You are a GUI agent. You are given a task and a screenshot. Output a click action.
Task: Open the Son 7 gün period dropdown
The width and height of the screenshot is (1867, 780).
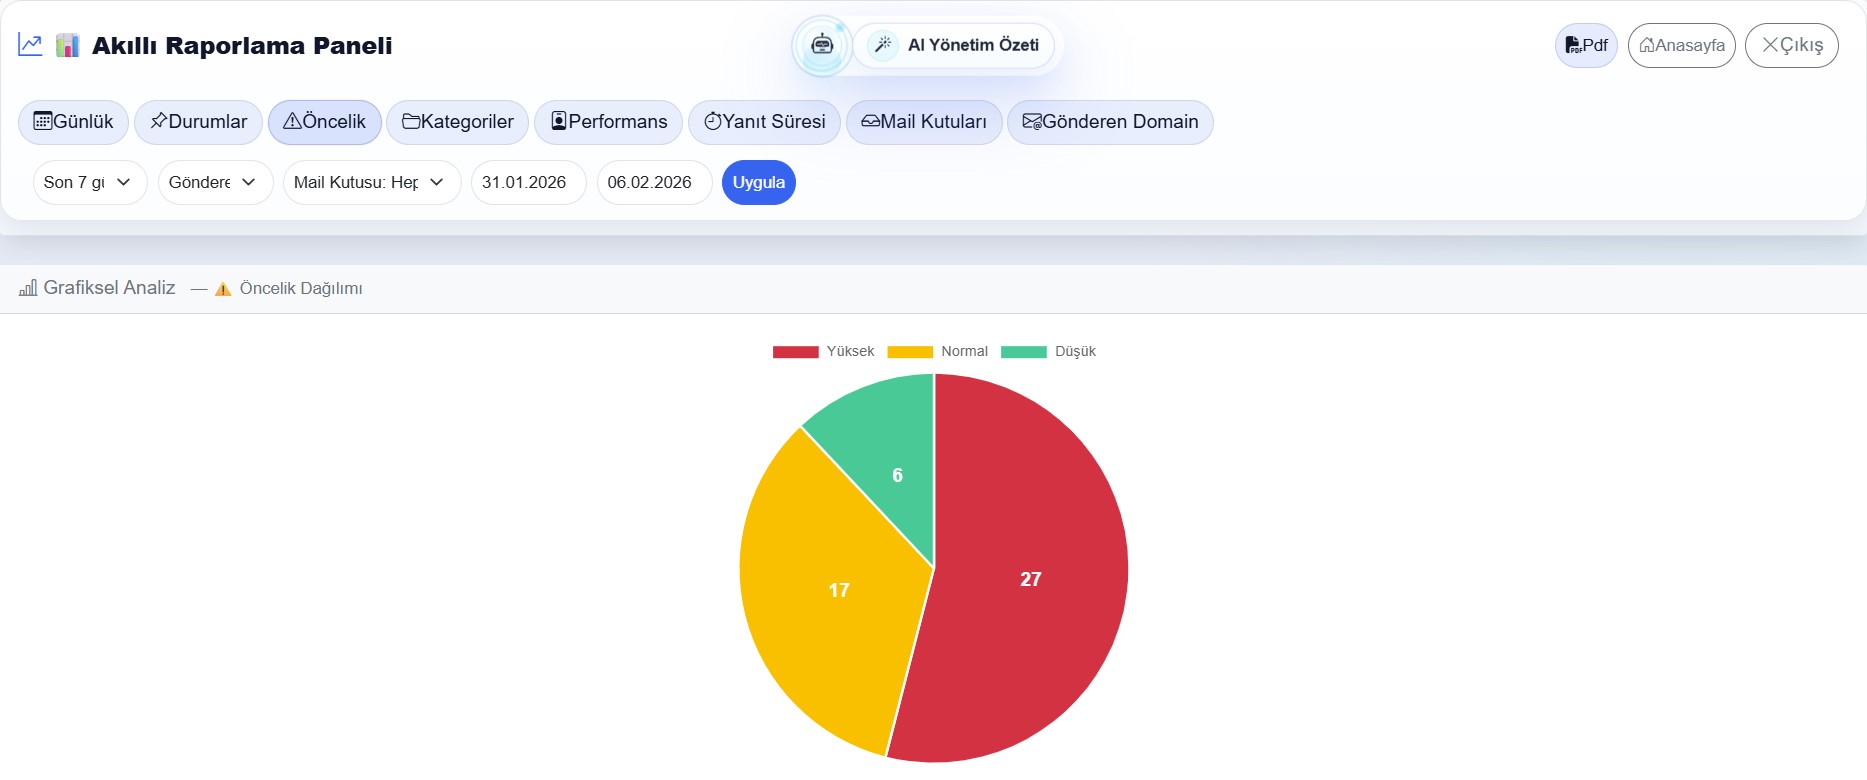(90, 183)
